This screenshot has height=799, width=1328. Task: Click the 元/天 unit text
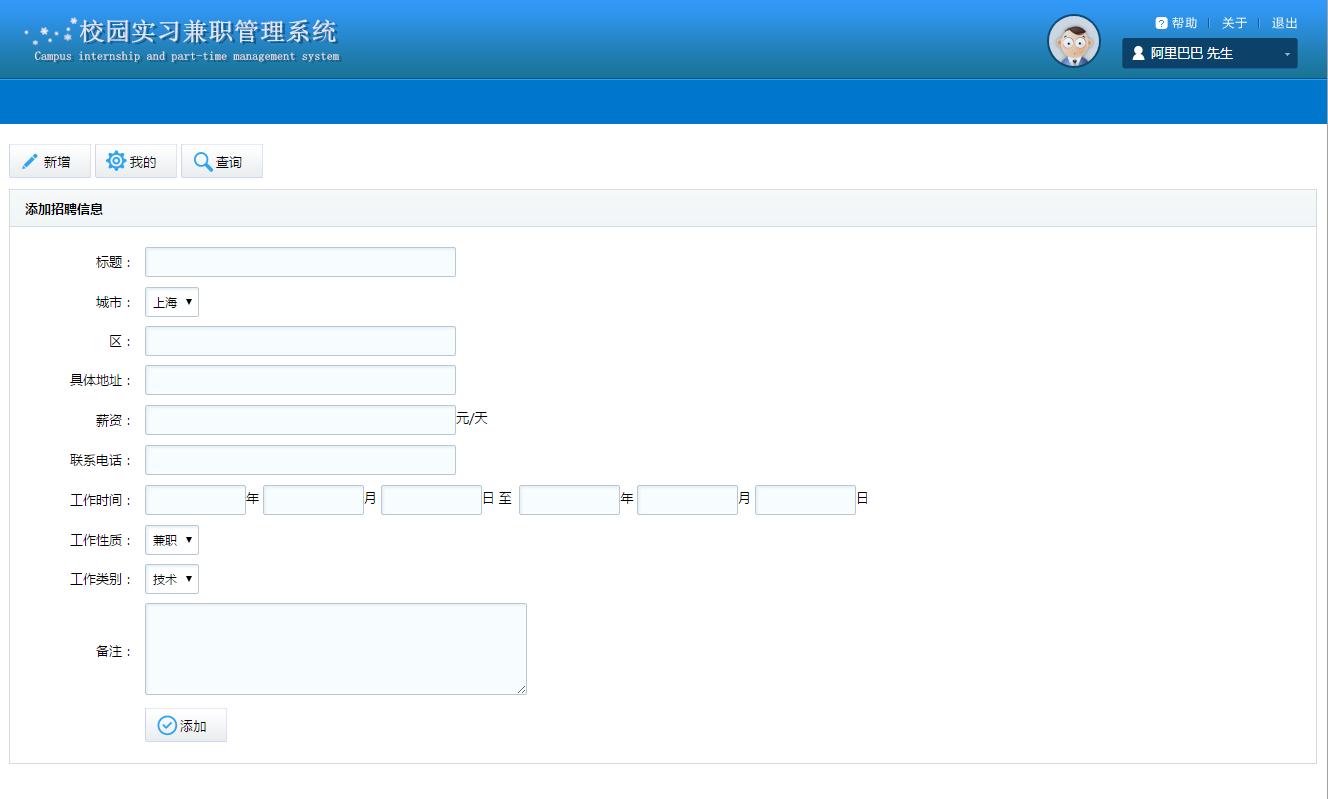[x=472, y=418]
